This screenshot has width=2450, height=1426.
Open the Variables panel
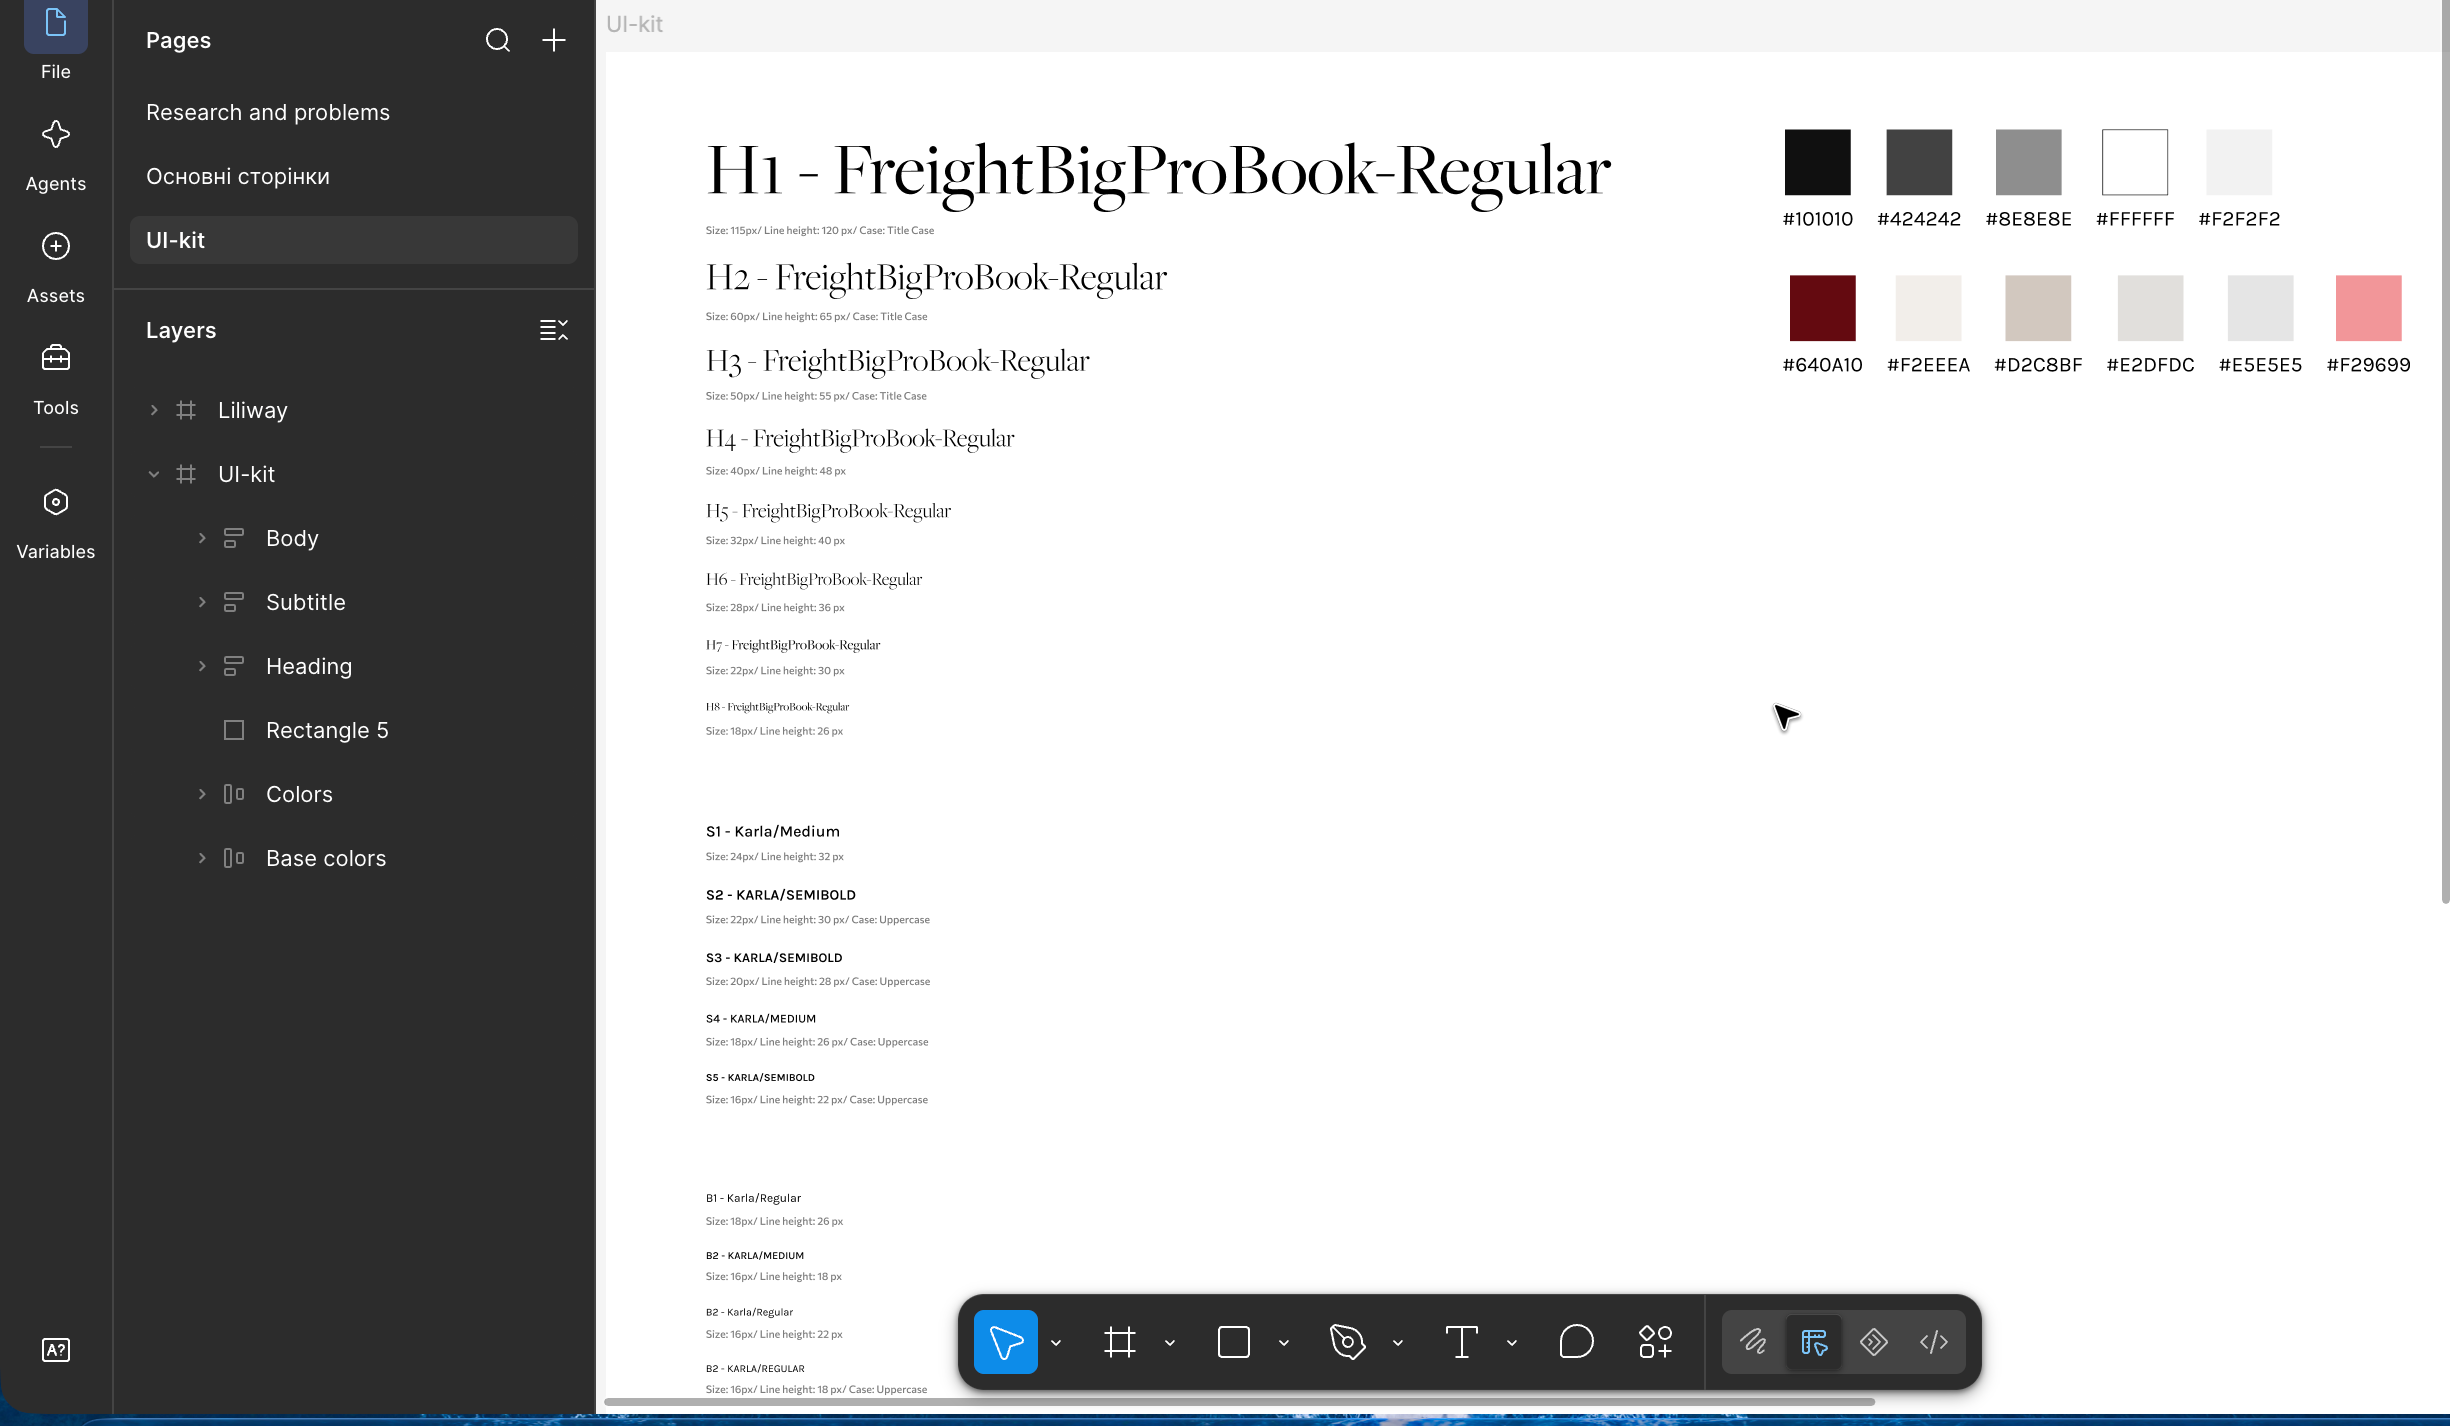tap(56, 522)
